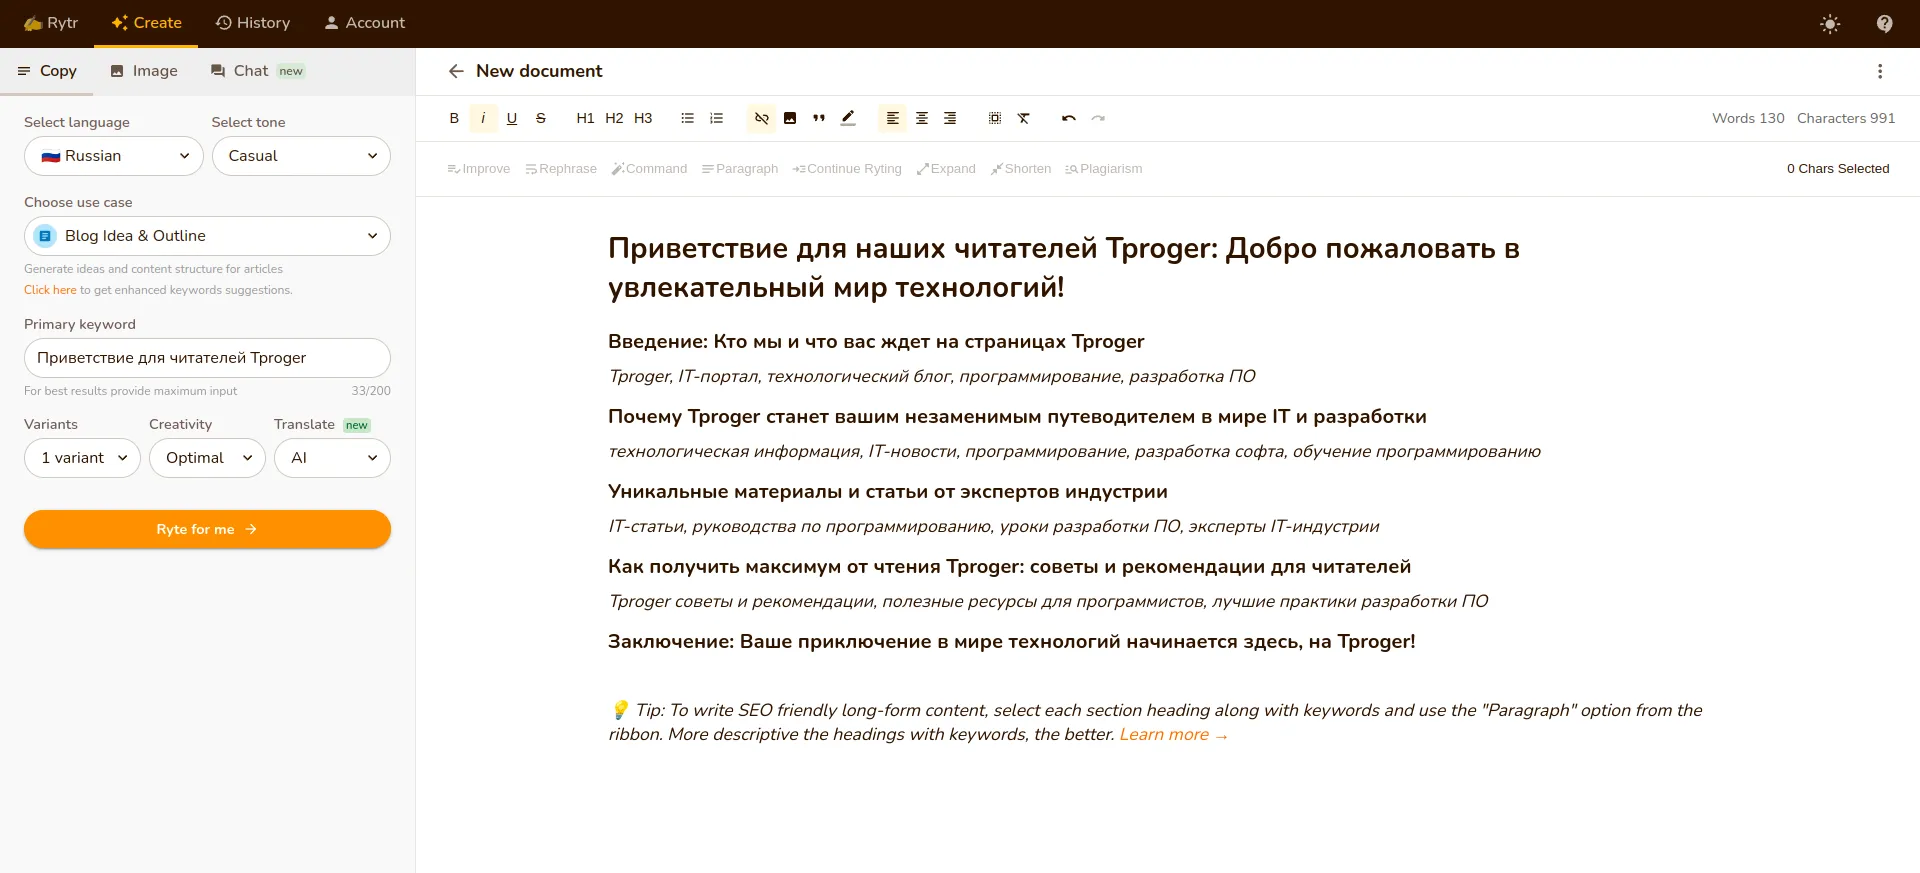This screenshot has width=1920, height=873.
Task: Select all document text
Action: tap(995, 118)
